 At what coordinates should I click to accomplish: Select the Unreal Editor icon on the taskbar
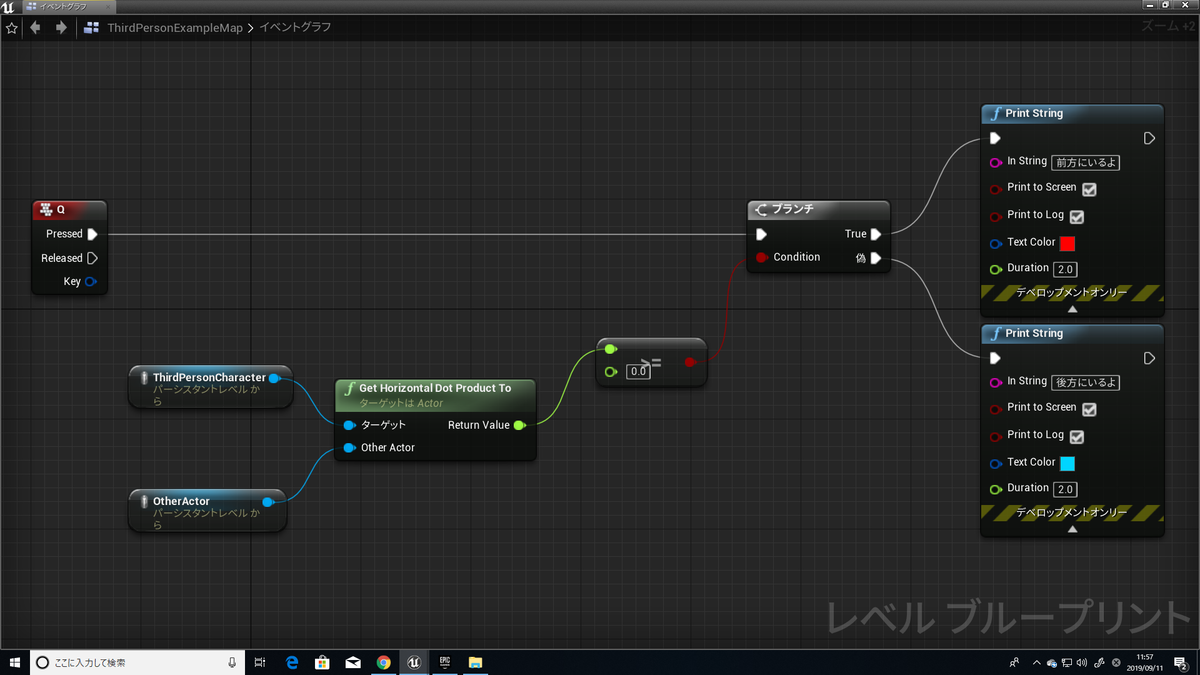pyautogui.click(x=413, y=662)
